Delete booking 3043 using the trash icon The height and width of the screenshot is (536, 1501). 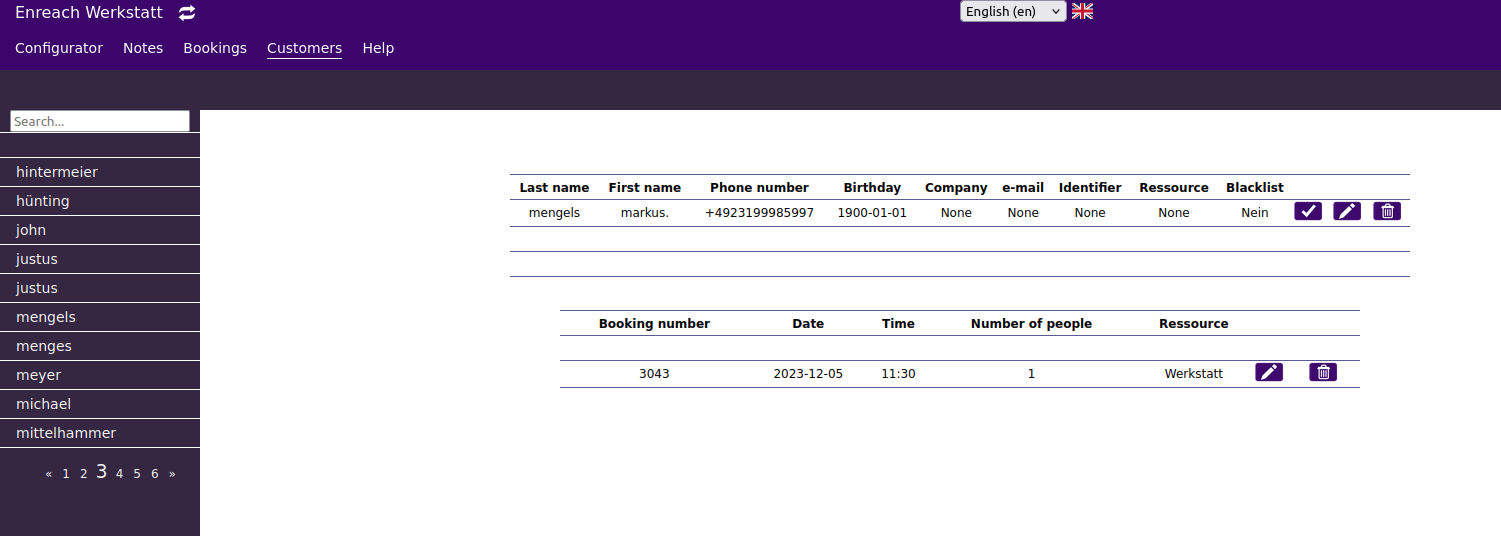tap(1323, 372)
